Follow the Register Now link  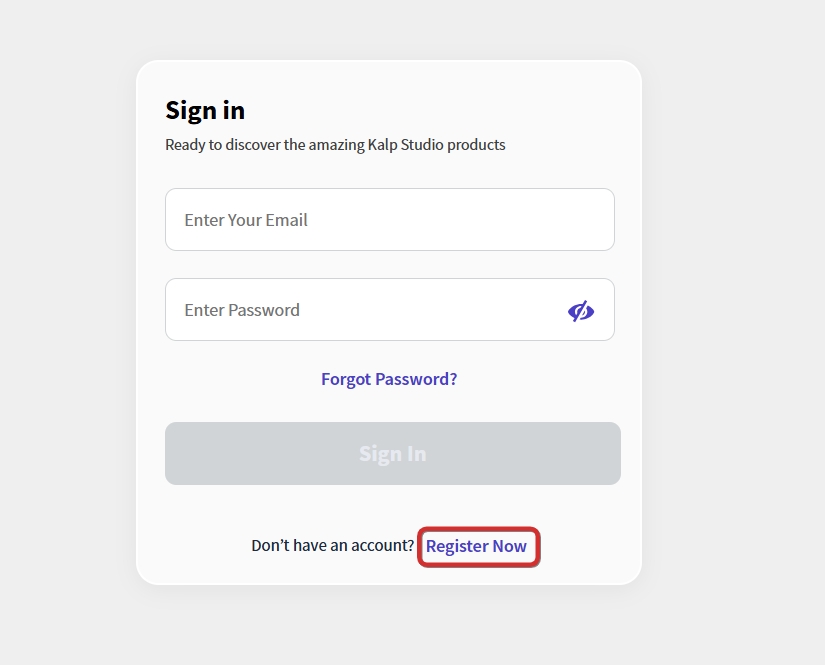[476, 546]
